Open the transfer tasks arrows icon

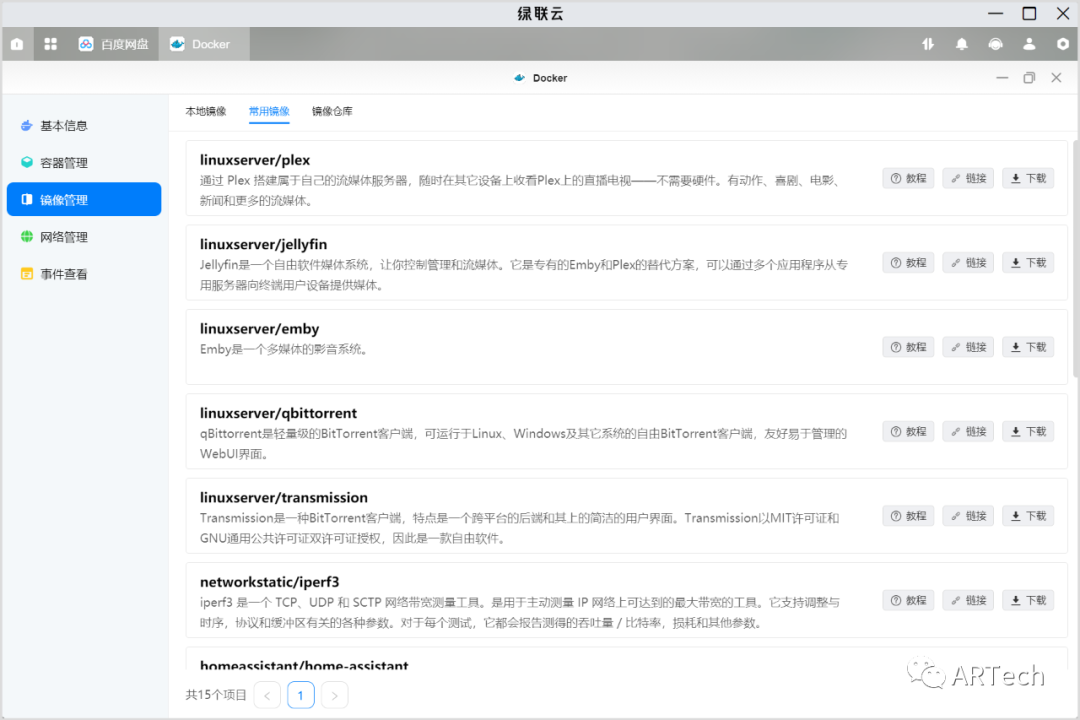tap(928, 44)
